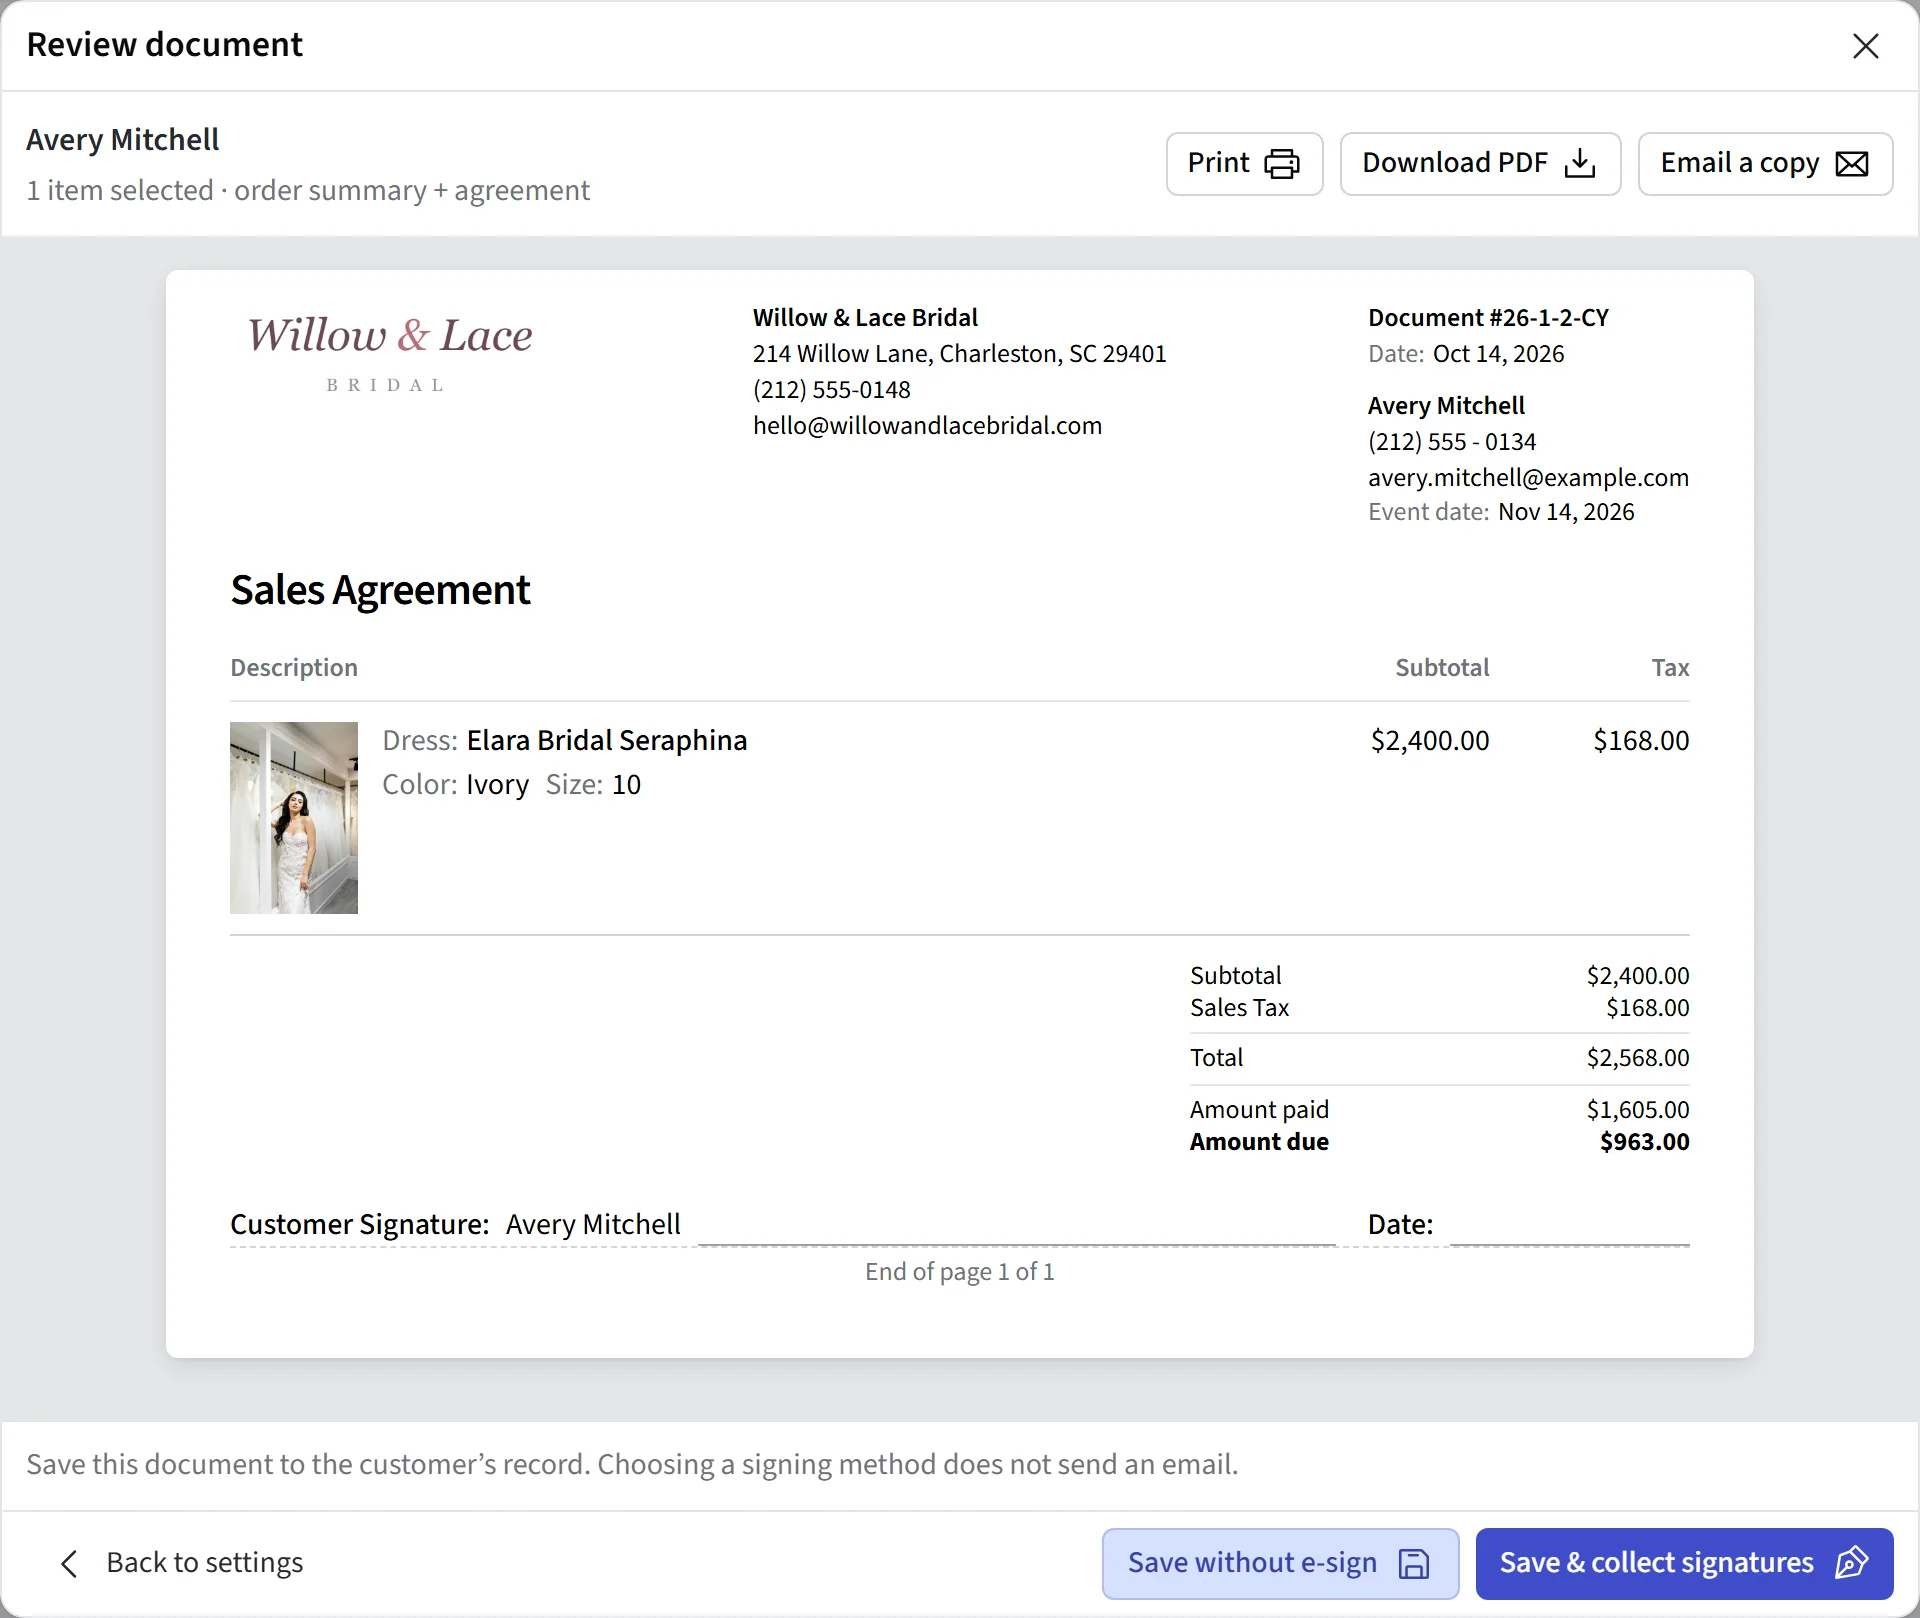This screenshot has width=1920, height=1618.
Task: Click store address 214 Willow Lane
Action: [x=959, y=354]
